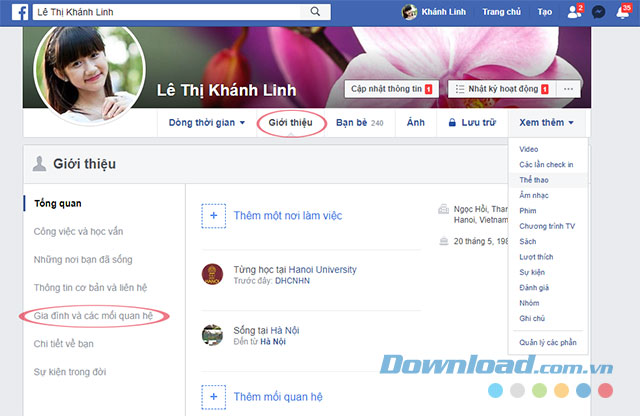Viewport: 640px width, 416px height.
Task: Open the Giới thiệu tab
Action: 291,122
